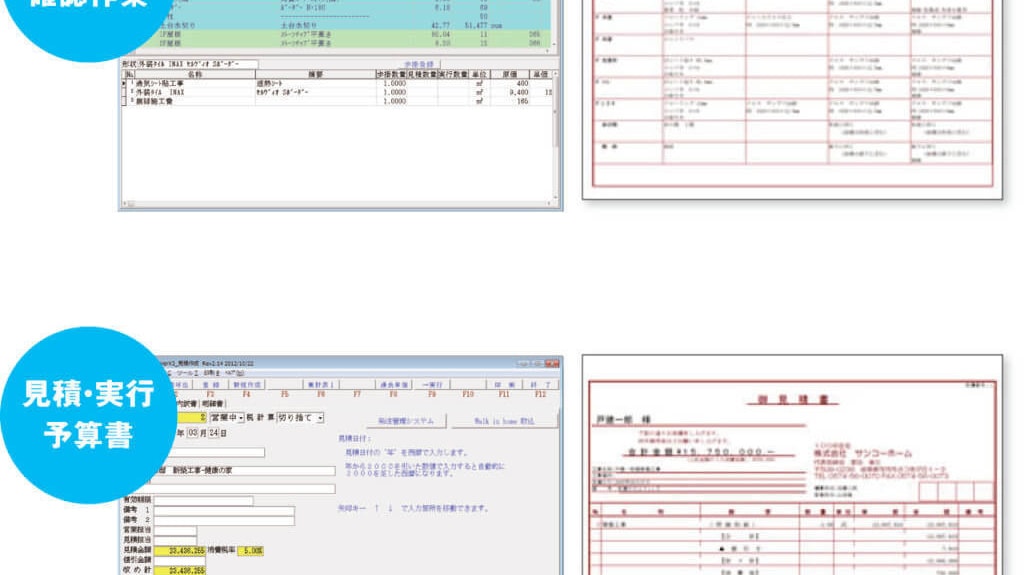Click the 備考 1 input field

[225, 511]
